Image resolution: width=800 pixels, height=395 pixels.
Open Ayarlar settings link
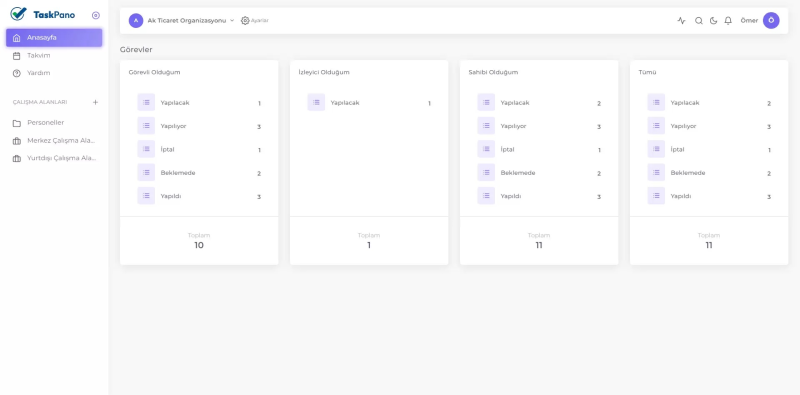click(255, 20)
